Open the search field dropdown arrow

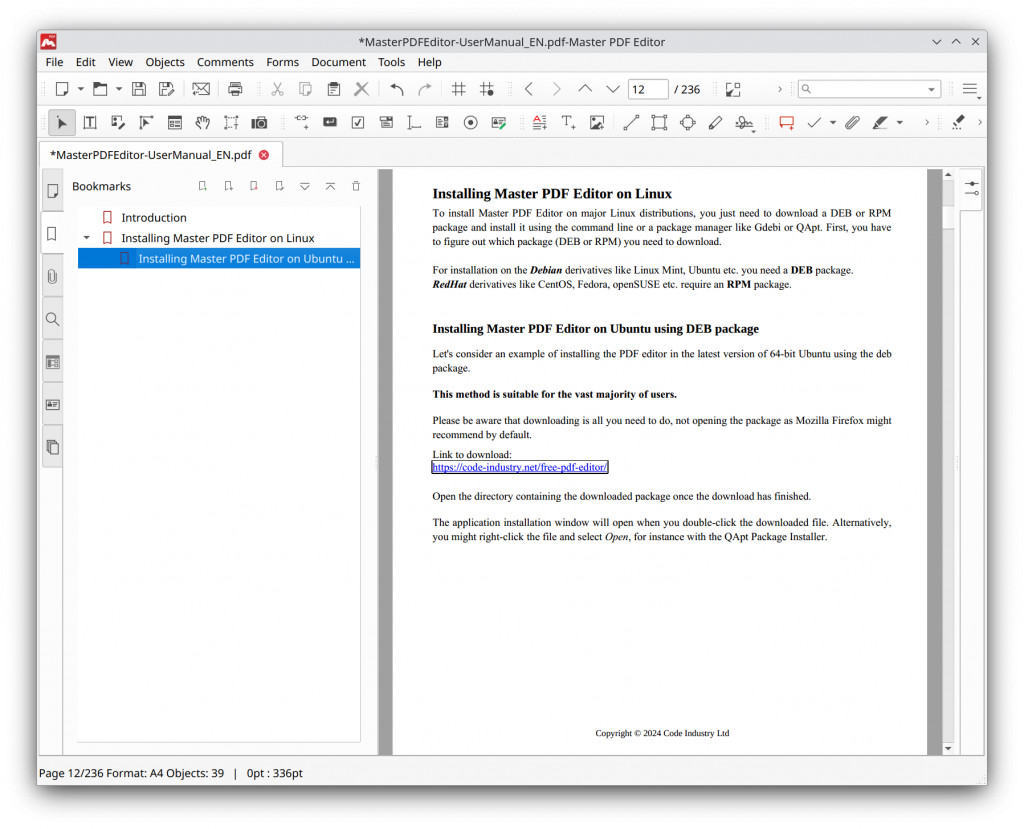point(932,89)
